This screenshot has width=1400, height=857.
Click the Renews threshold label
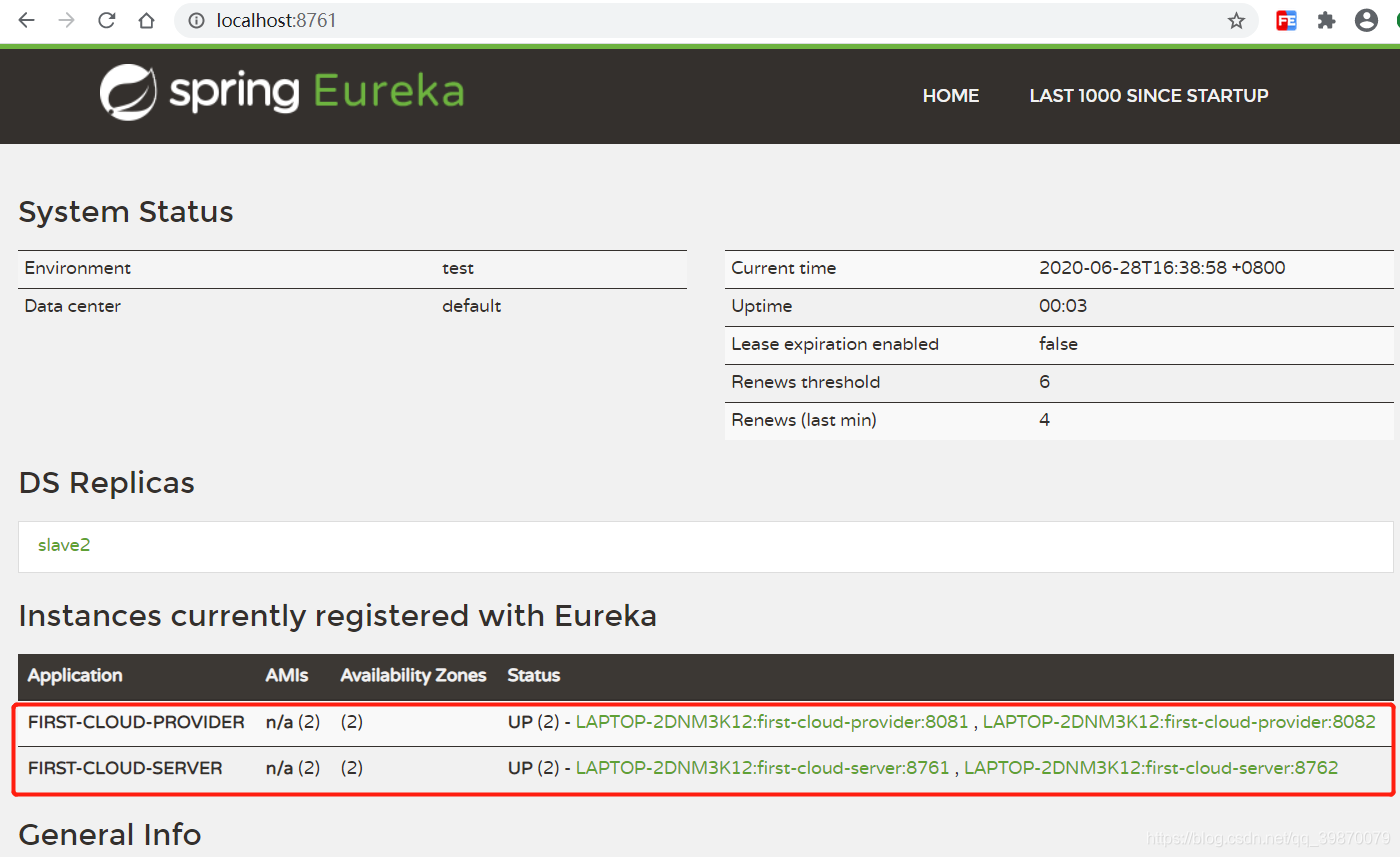(806, 382)
